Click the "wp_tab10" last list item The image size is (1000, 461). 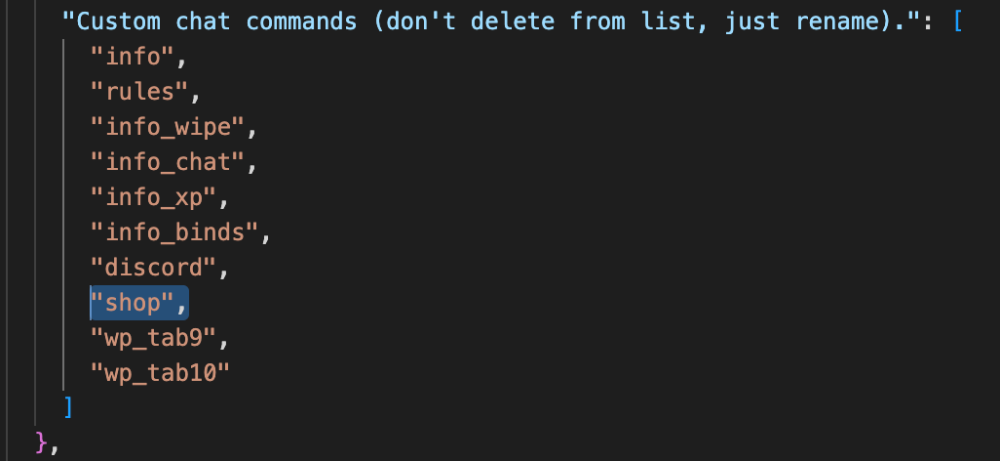click(x=160, y=372)
